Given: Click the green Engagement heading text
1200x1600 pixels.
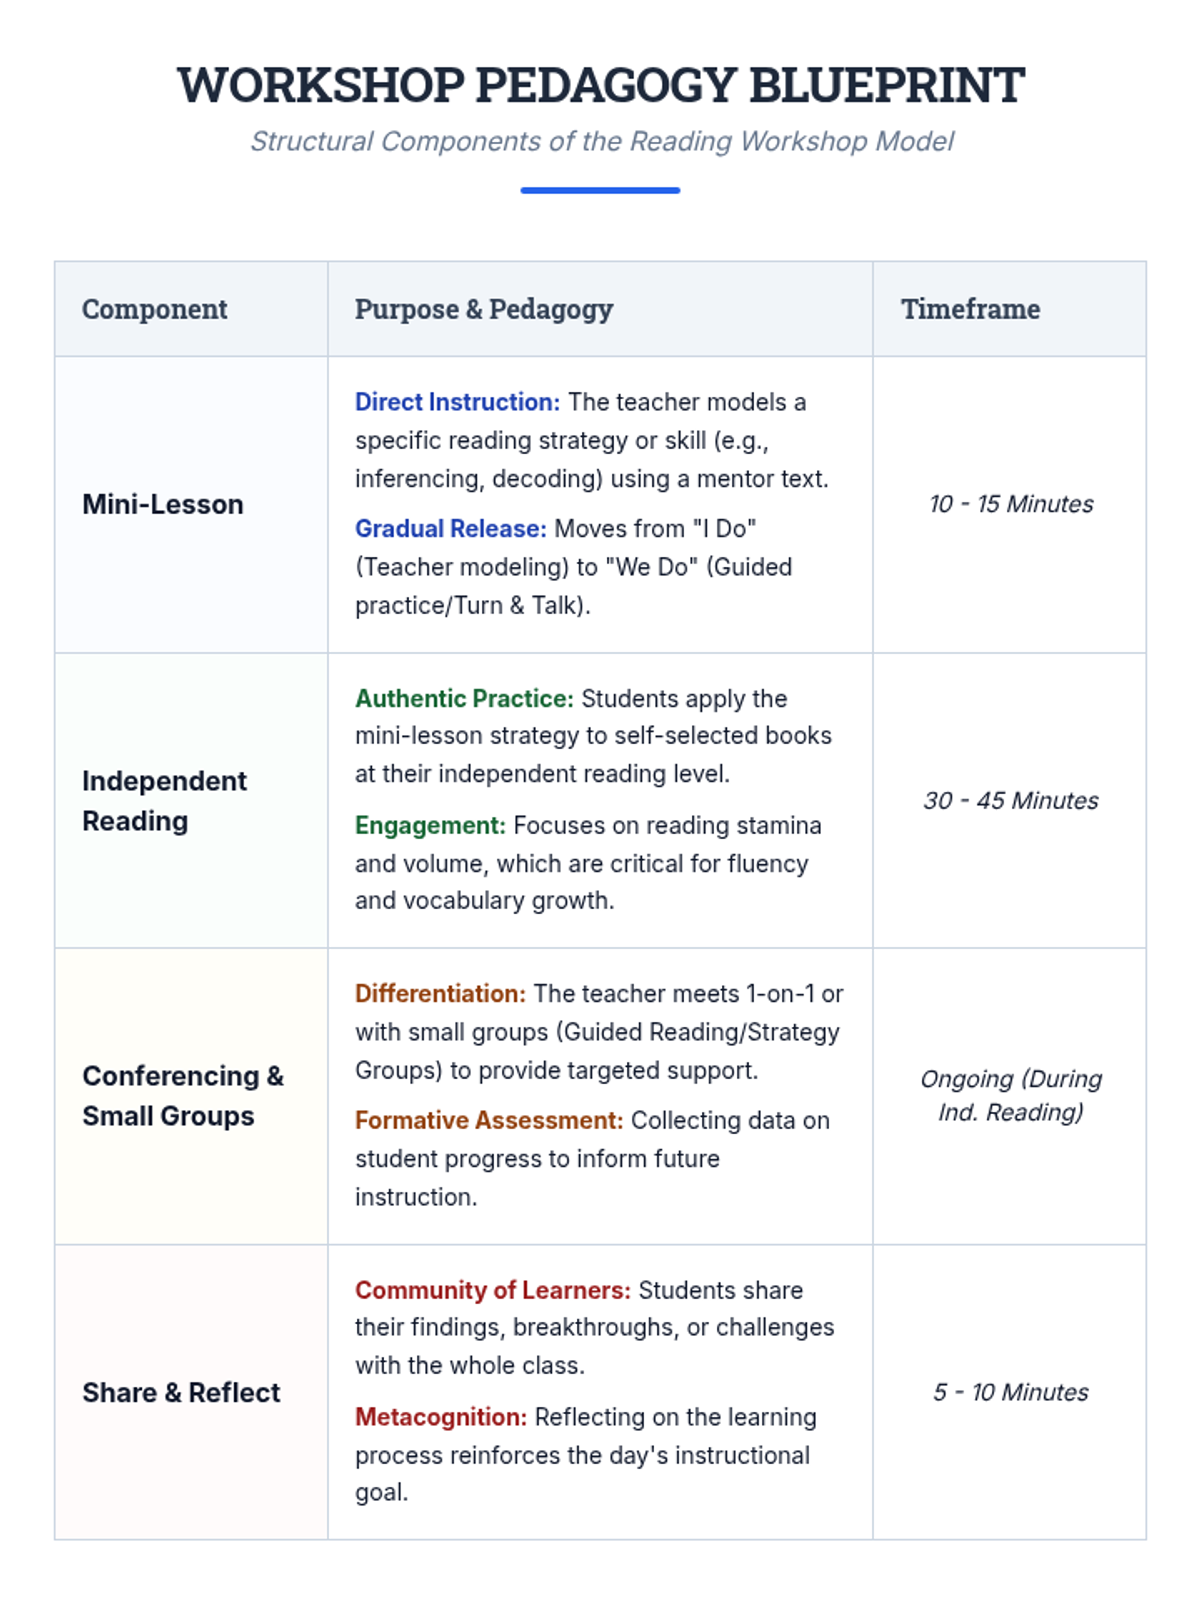Looking at the screenshot, I should coord(430,825).
